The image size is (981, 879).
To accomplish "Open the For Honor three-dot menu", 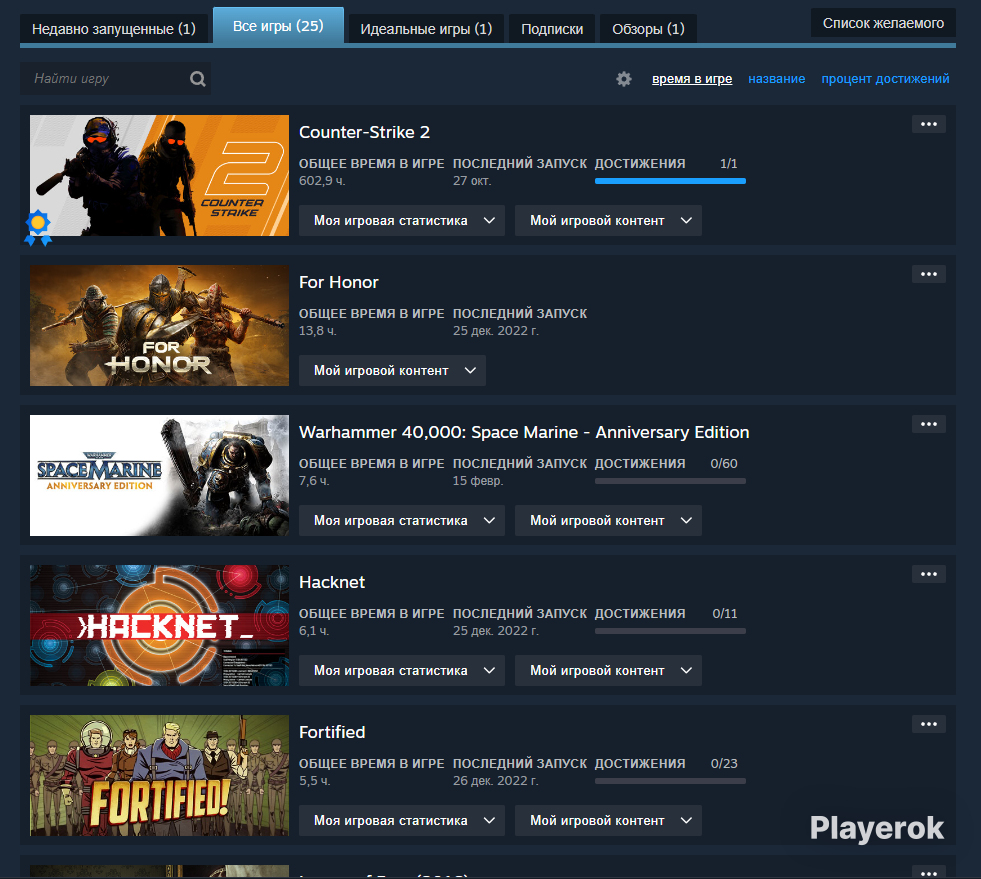I will click(x=928, y=274).
